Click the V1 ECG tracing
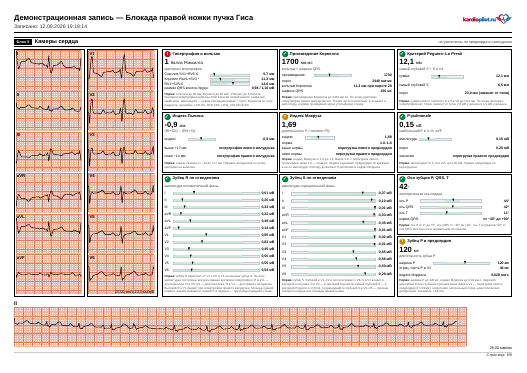 [122, 70]
